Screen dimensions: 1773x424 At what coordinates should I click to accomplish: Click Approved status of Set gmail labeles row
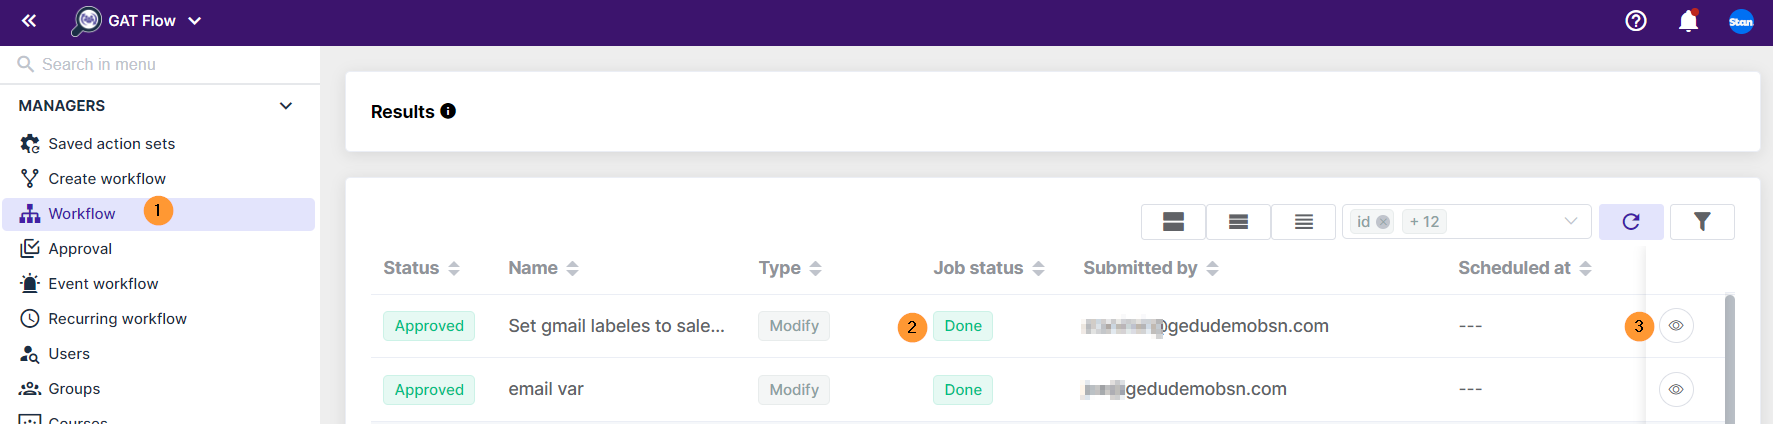[x=429, y=326]
